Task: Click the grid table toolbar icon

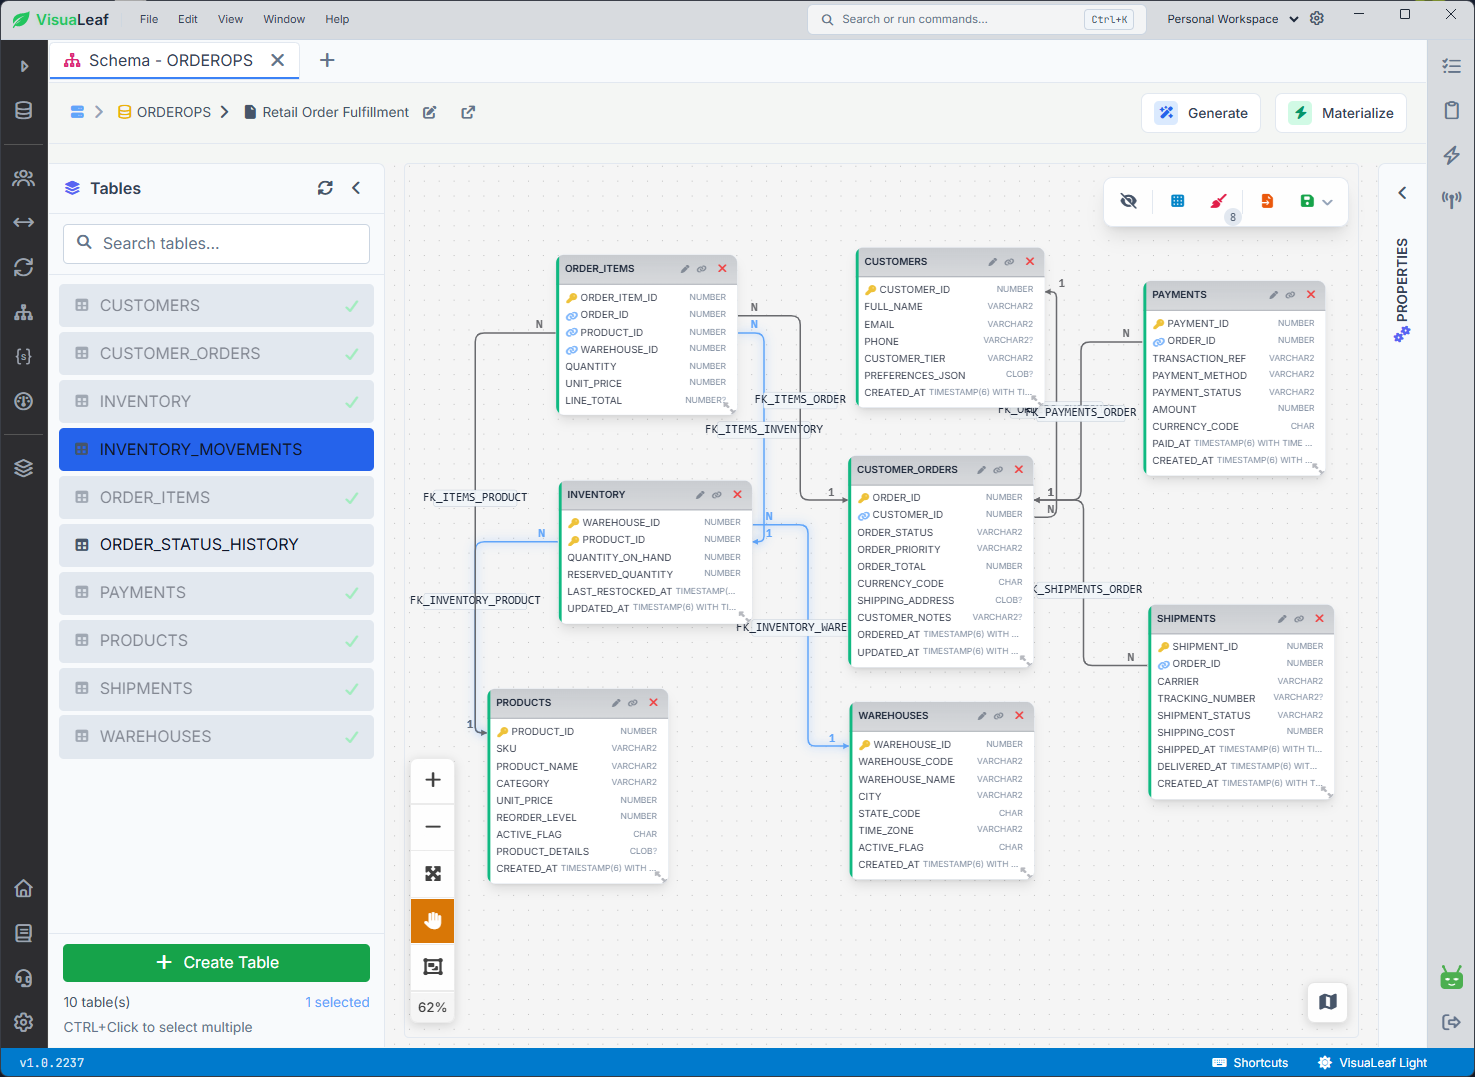Action: click(x=1178, y=201)
